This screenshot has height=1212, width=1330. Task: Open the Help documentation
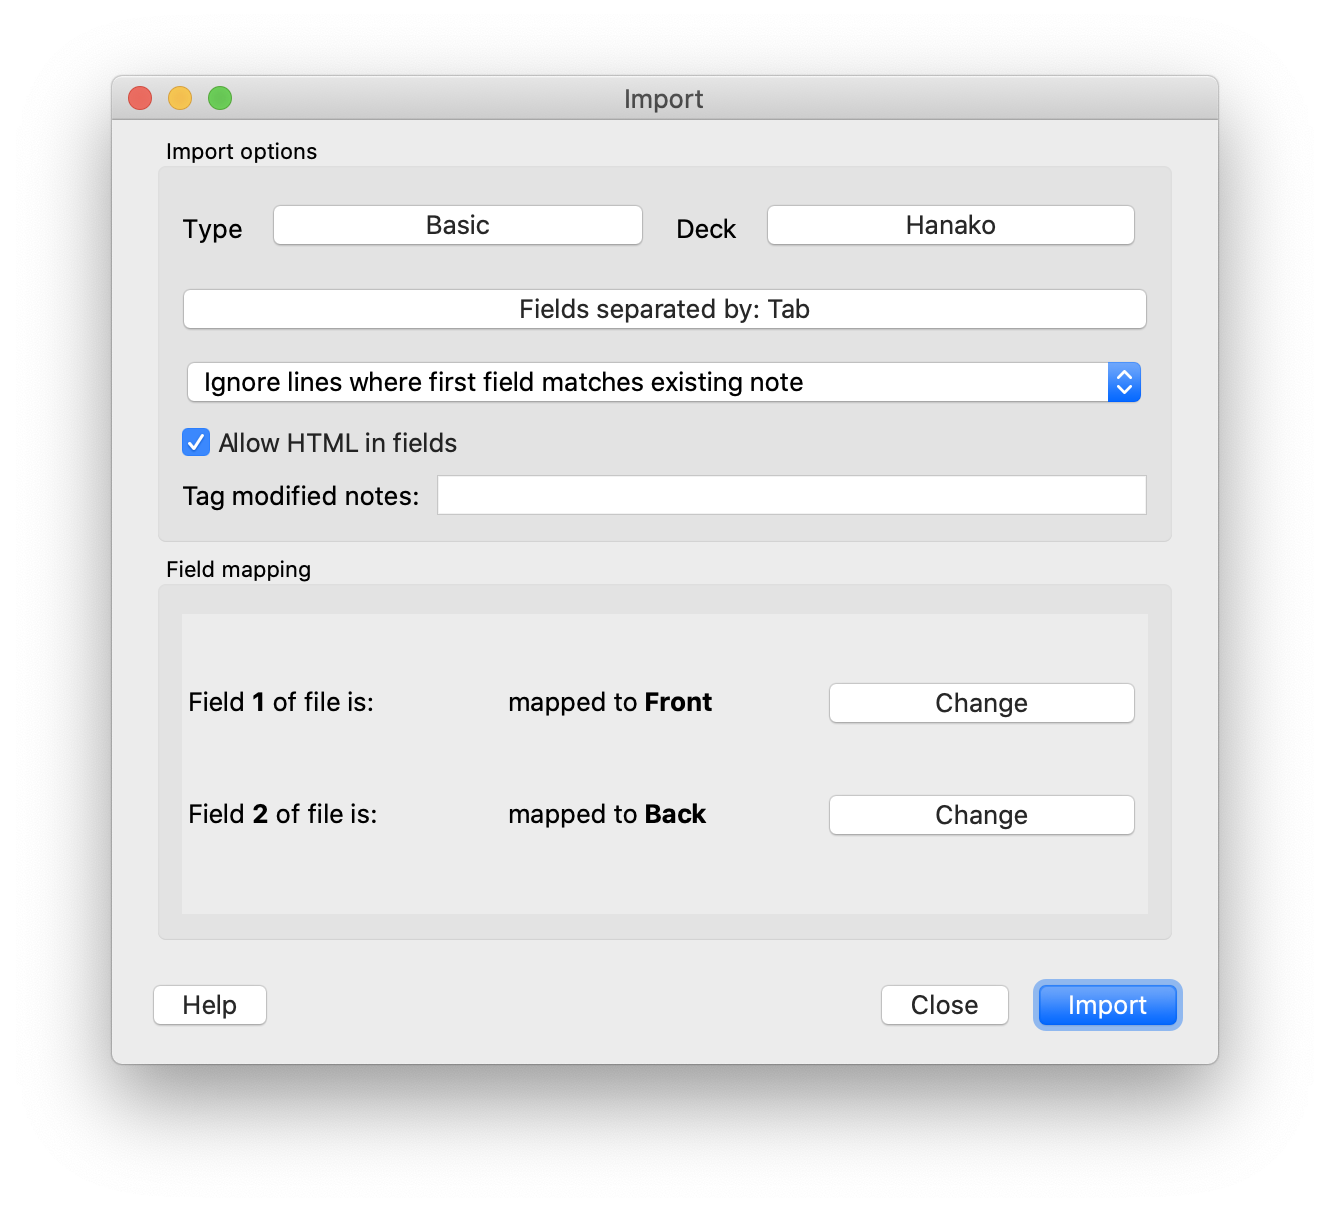point(210,1005)
